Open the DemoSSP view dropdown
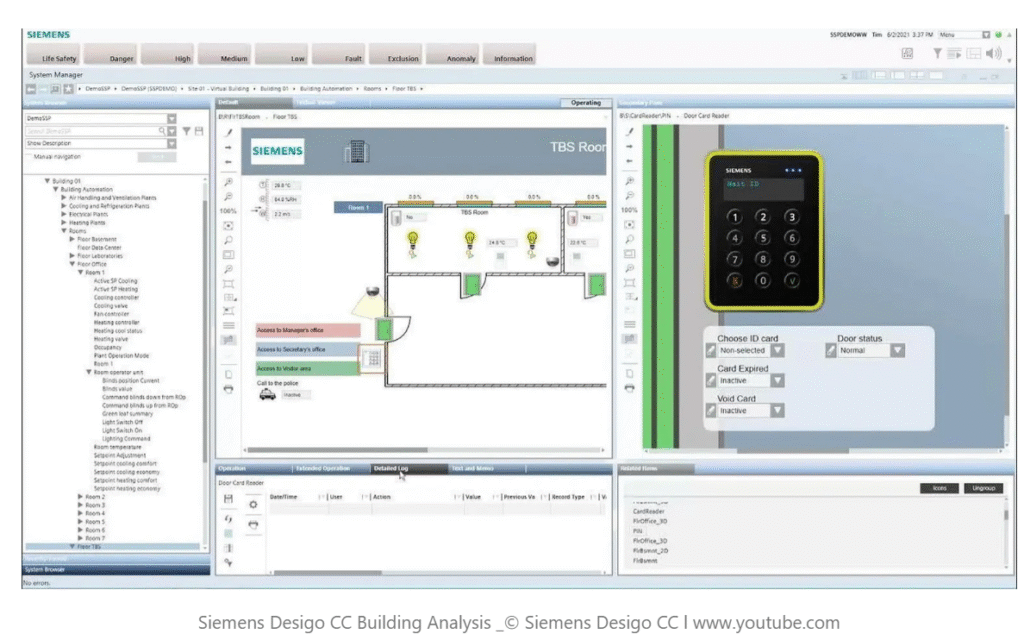 click(171, 119)
